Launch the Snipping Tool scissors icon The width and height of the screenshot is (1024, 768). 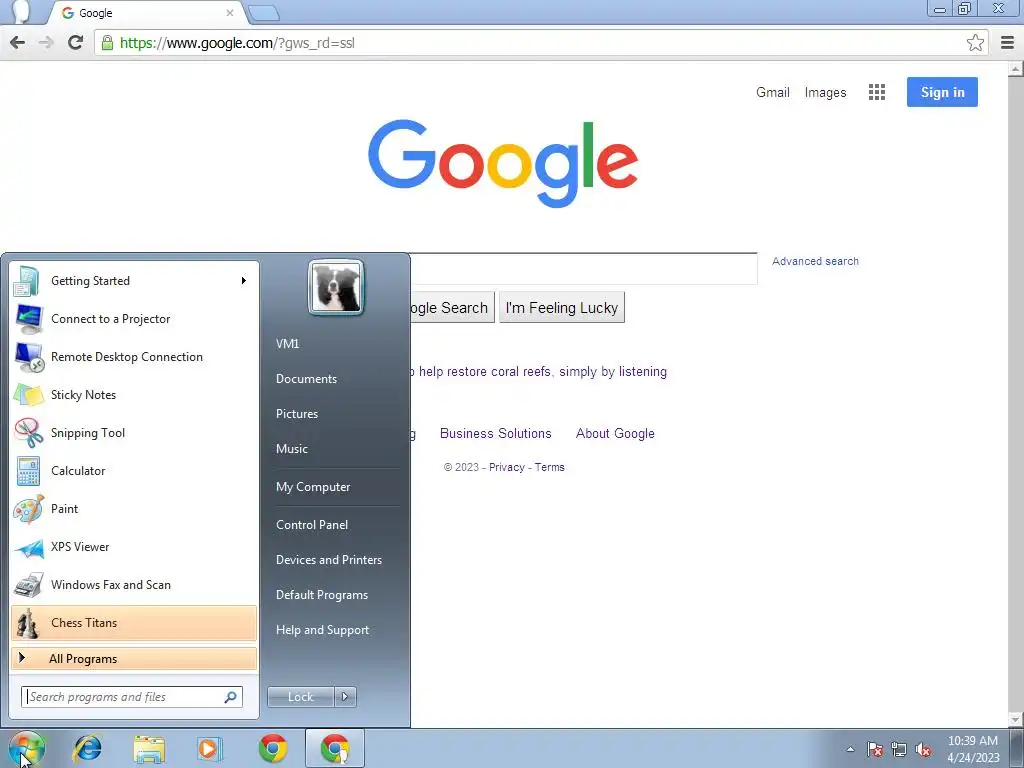coord(29,433)
